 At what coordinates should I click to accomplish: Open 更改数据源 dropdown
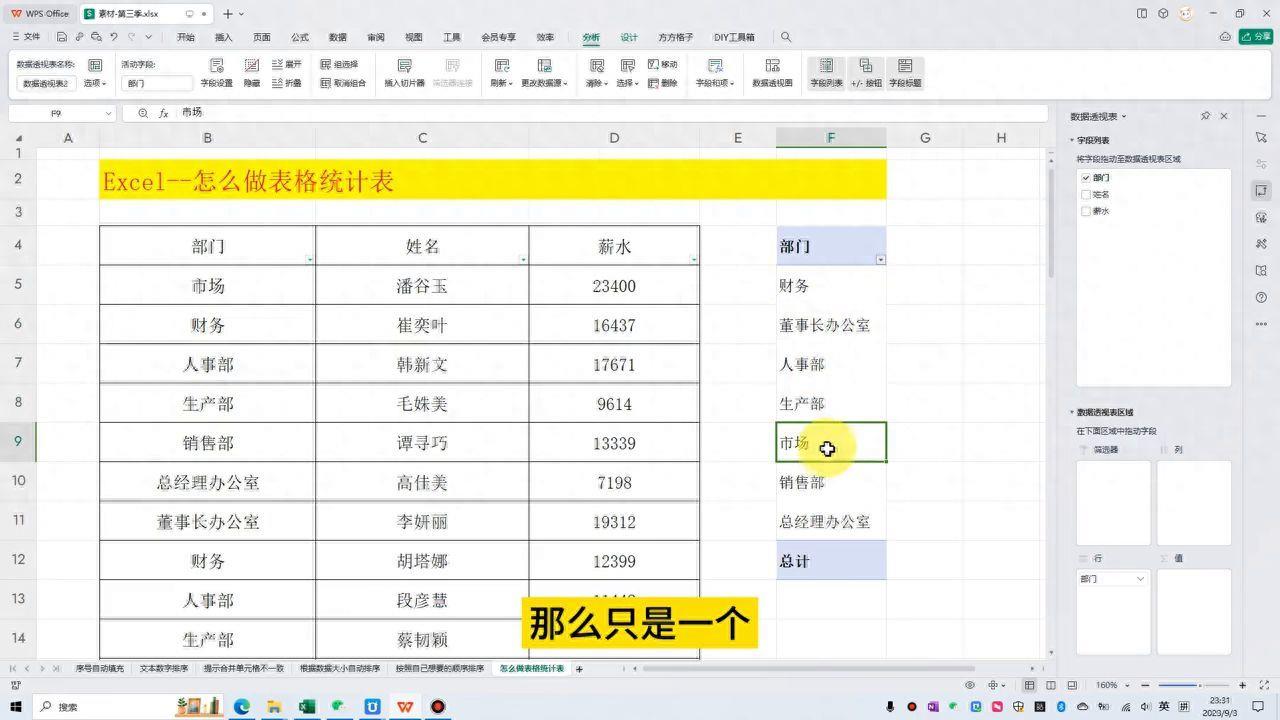544,83
